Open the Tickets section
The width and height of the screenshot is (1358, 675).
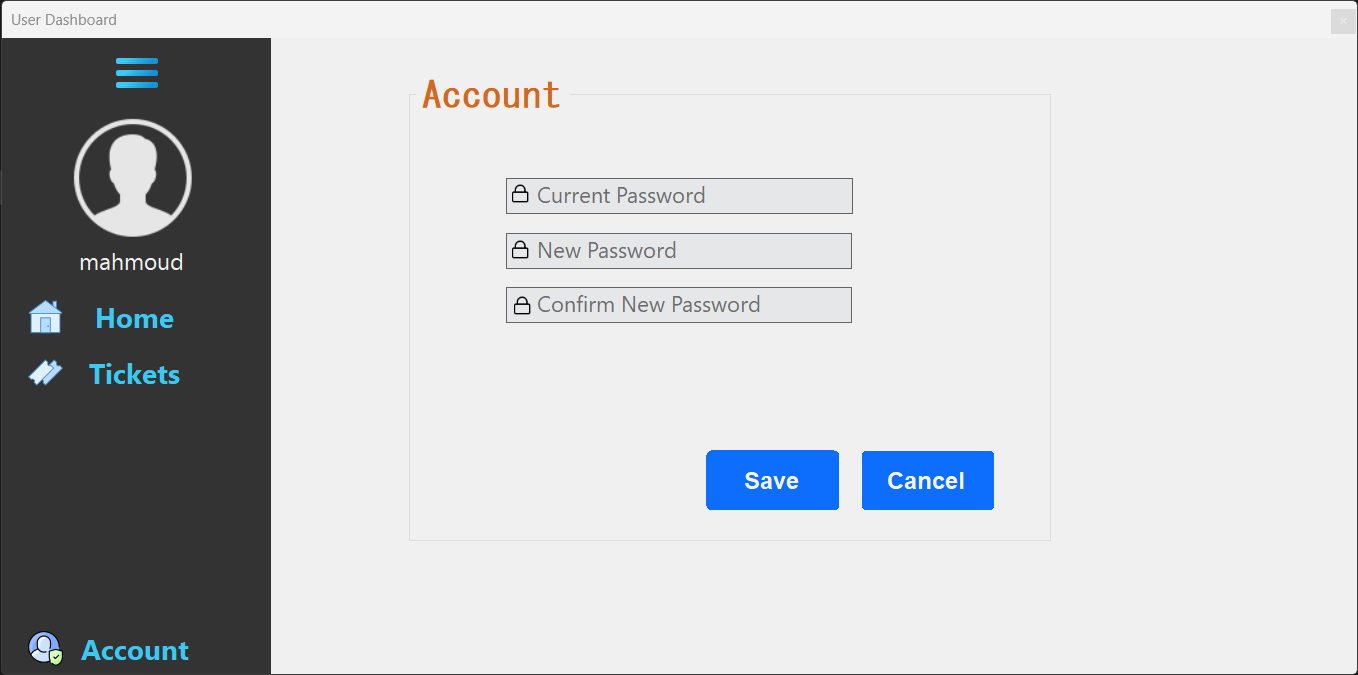coord(134,373)
